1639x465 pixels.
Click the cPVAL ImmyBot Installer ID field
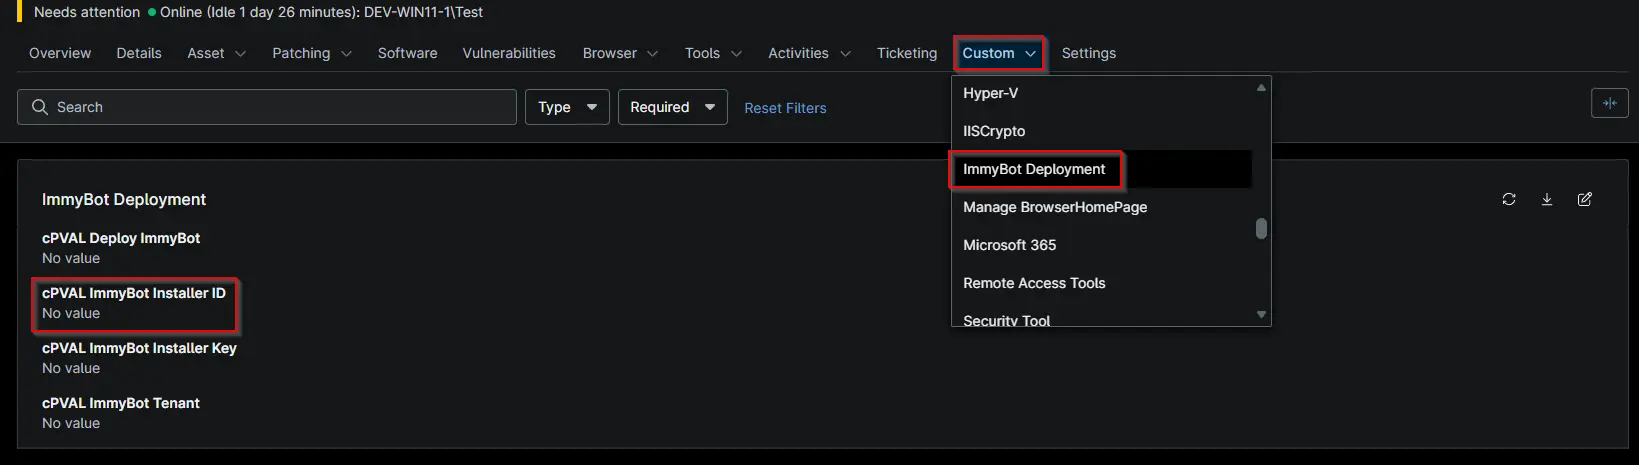point(134,303)
